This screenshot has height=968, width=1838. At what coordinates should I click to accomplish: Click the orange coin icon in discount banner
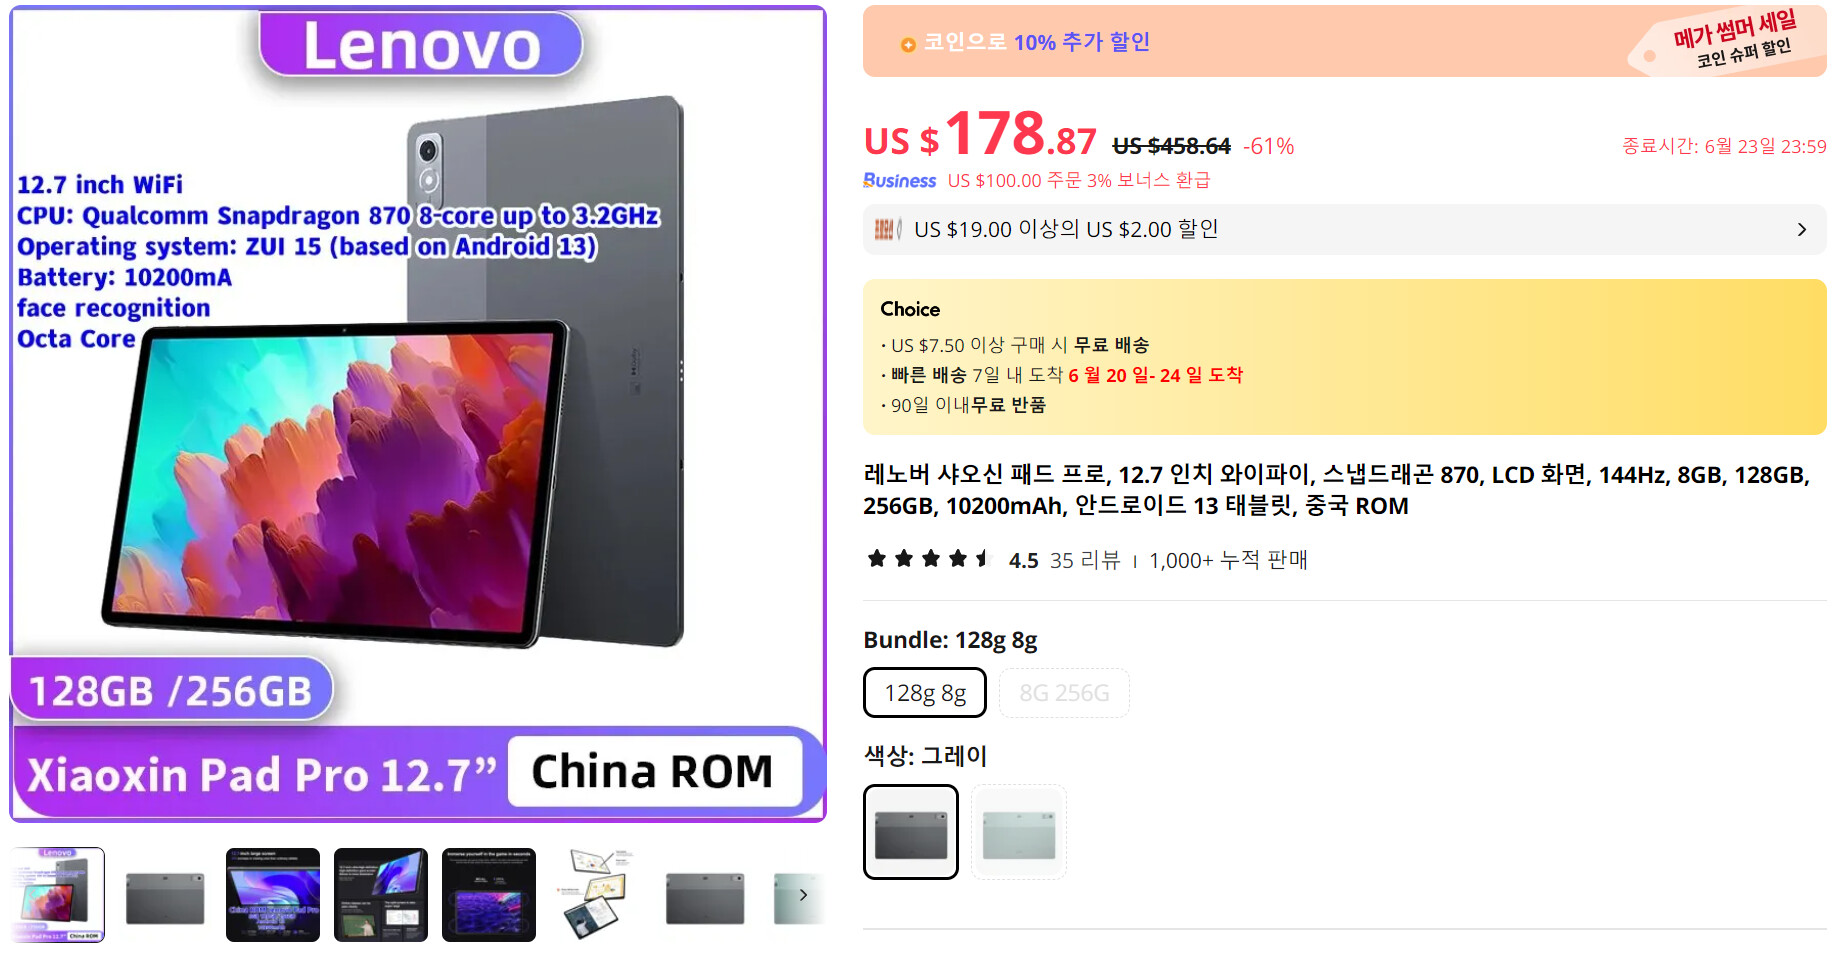(908, 44)
